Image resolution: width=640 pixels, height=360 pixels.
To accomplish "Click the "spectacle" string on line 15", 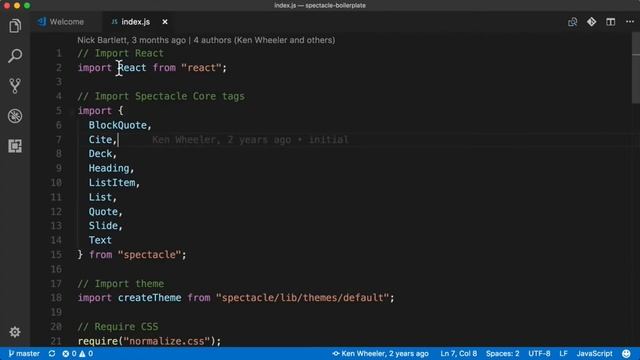I will pyautogui.click(x=149, y=255).
